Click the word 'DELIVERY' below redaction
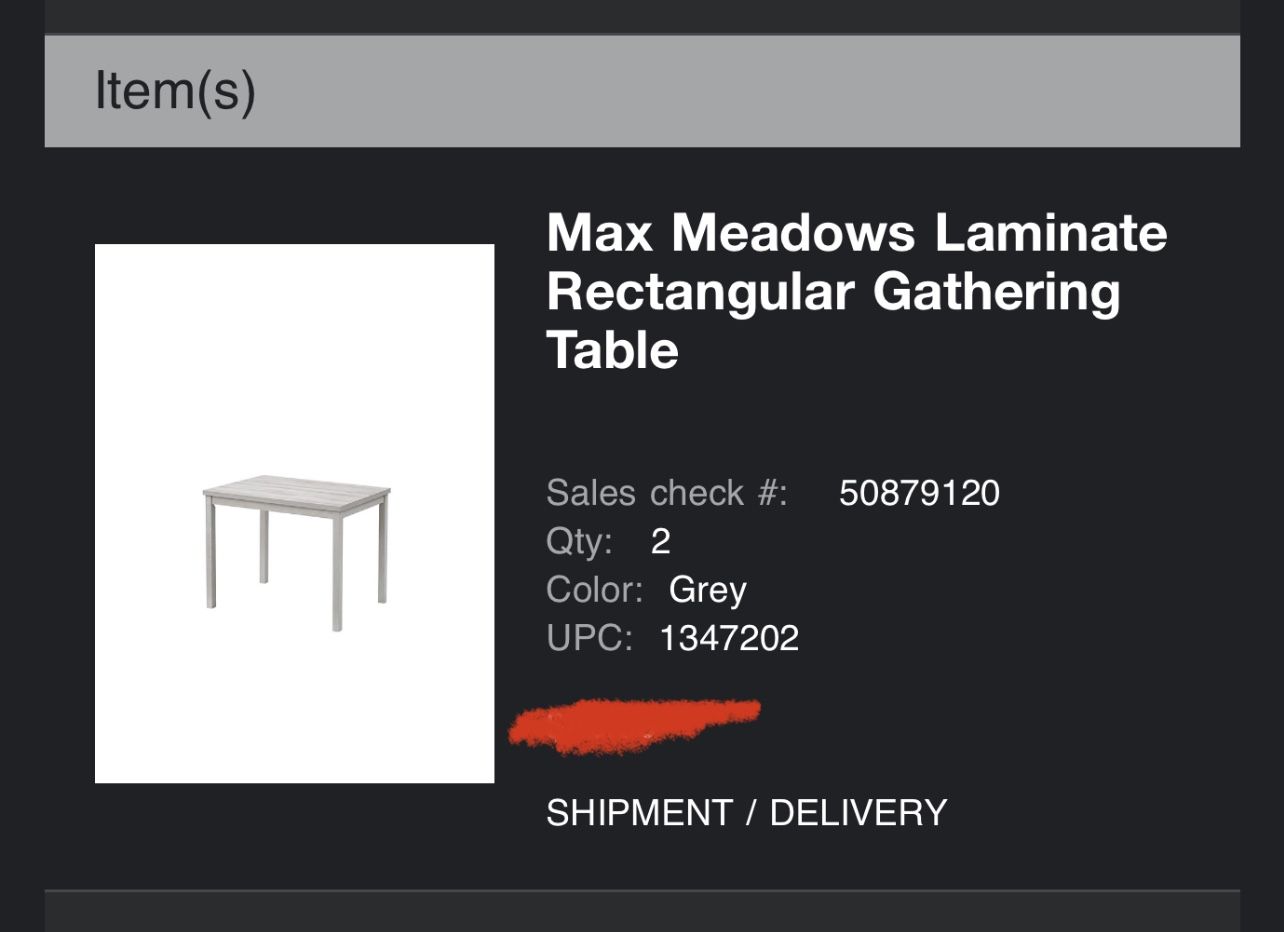 [858, 812]
